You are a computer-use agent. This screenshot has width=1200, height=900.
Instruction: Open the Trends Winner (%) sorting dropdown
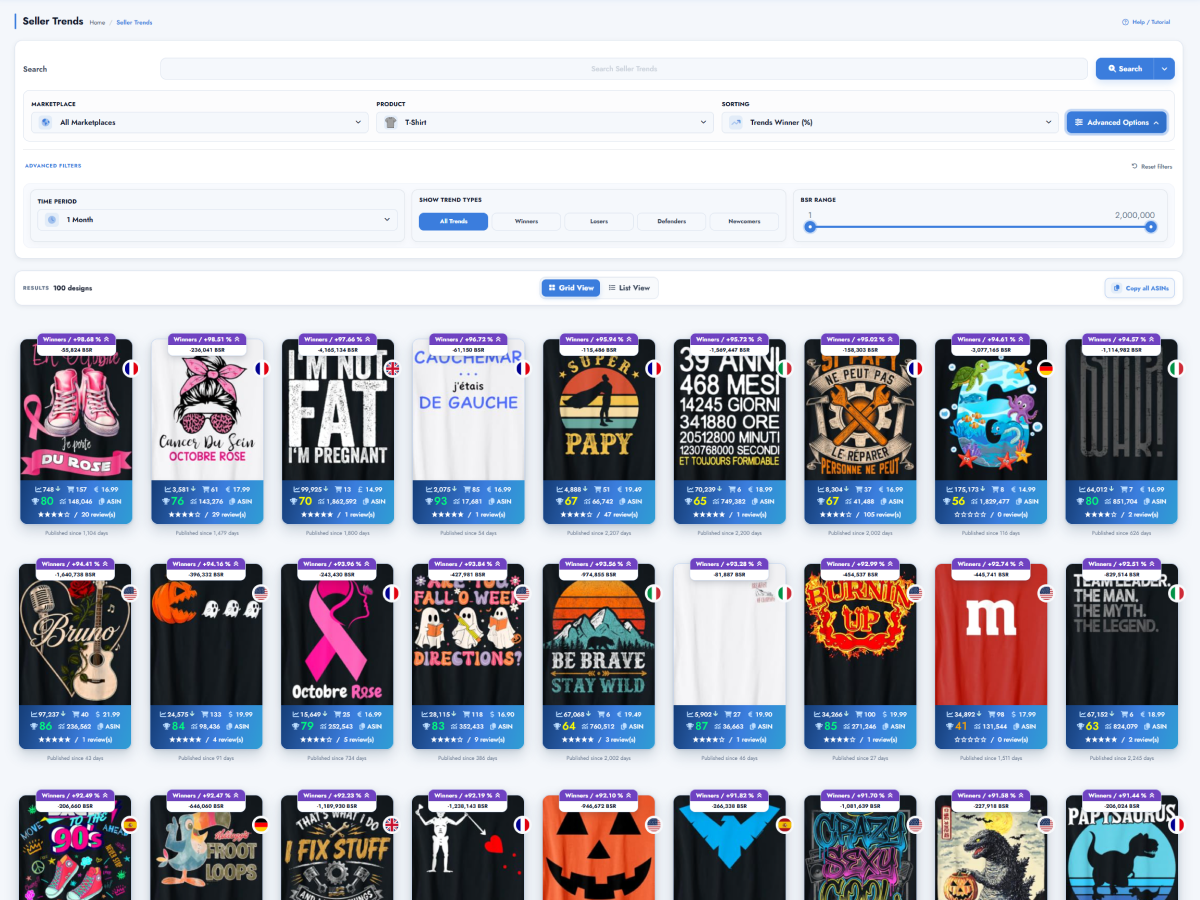coord(890,122)
